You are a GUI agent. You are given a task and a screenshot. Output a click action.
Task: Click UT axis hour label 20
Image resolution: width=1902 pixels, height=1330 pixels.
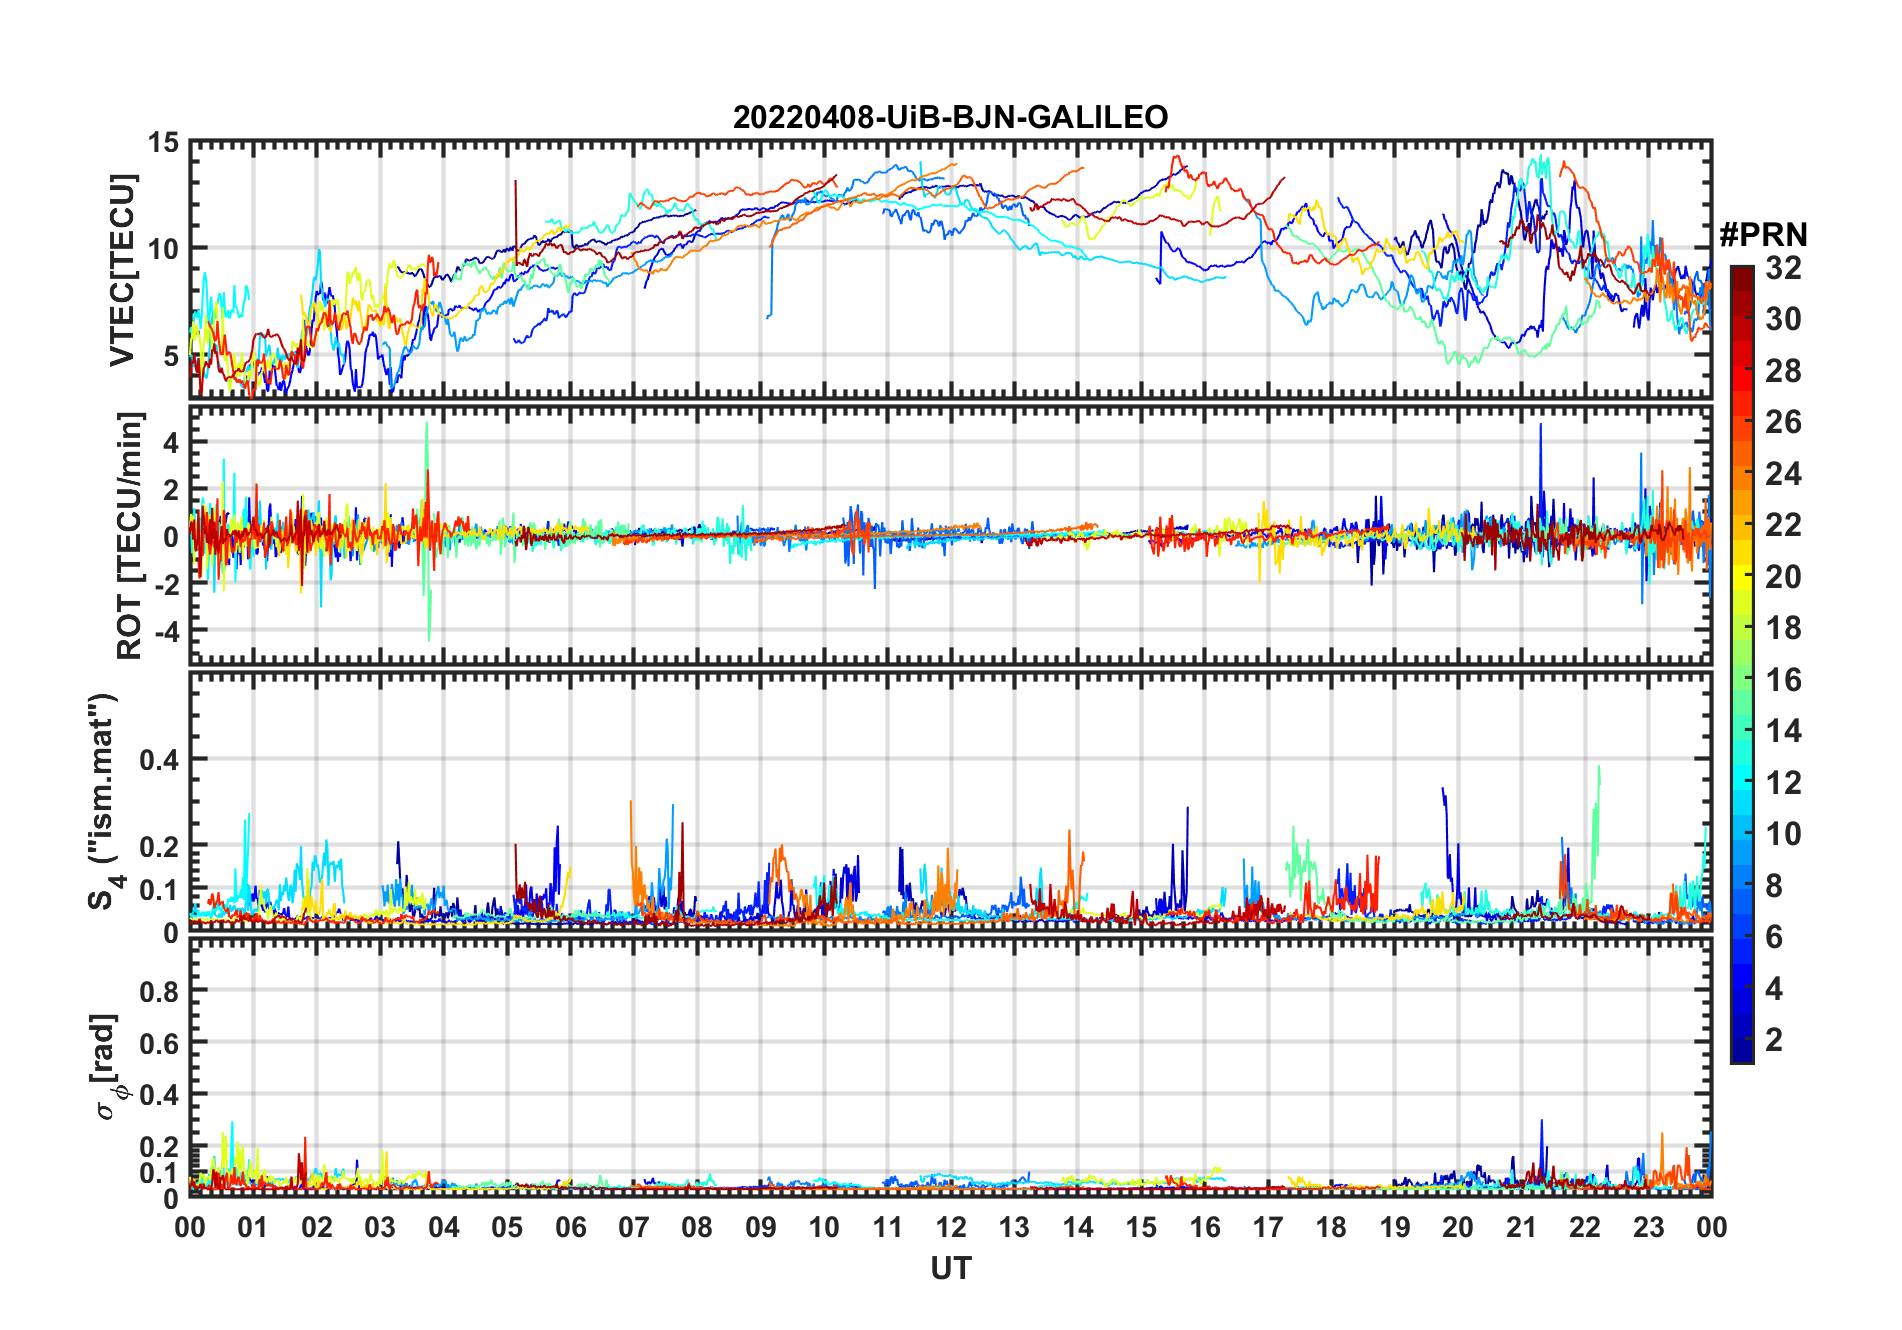pos(1458,1227)
